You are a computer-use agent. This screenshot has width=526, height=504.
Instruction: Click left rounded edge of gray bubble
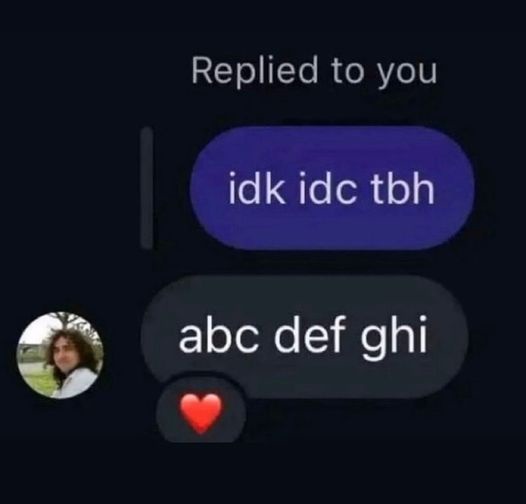click(x=151, y=337)
